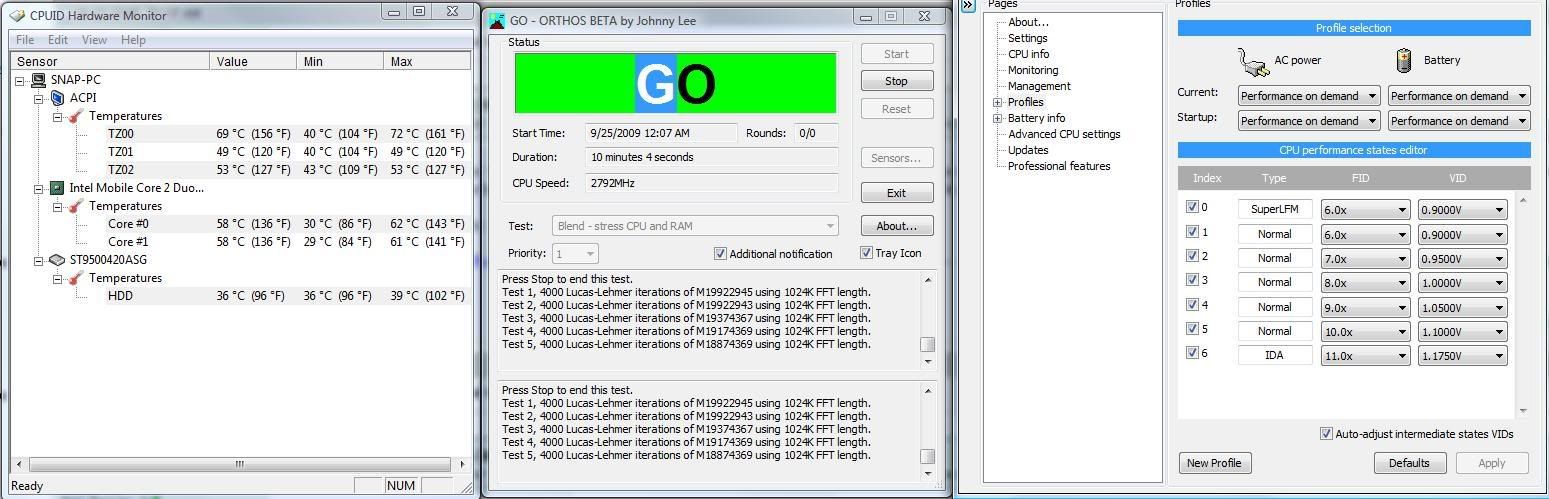
Task: Select the Updates page
Action: pos(1028,150)
